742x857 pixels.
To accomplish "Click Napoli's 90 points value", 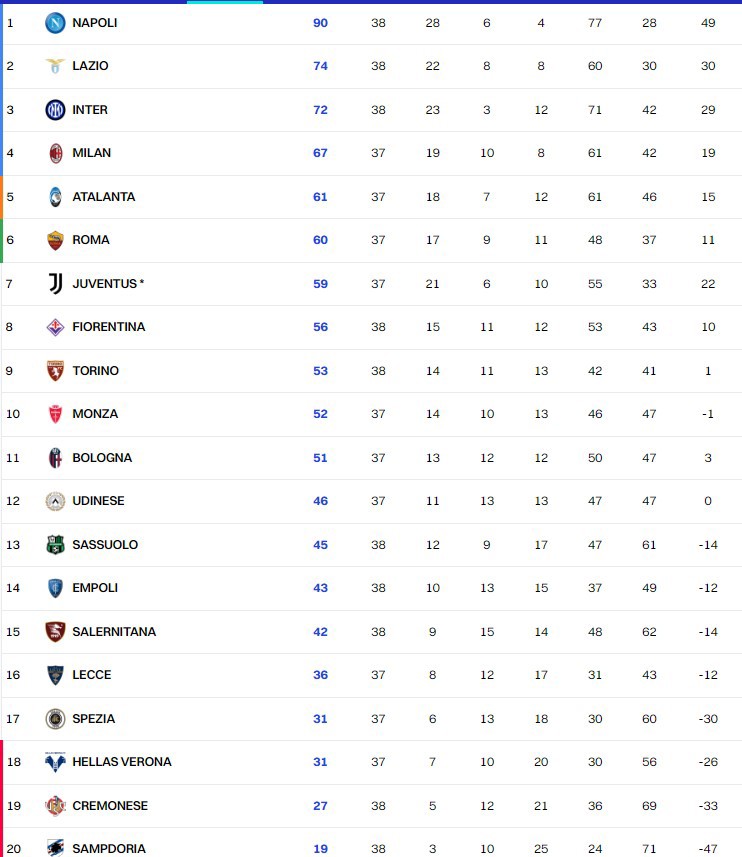I will pos(320,23).
